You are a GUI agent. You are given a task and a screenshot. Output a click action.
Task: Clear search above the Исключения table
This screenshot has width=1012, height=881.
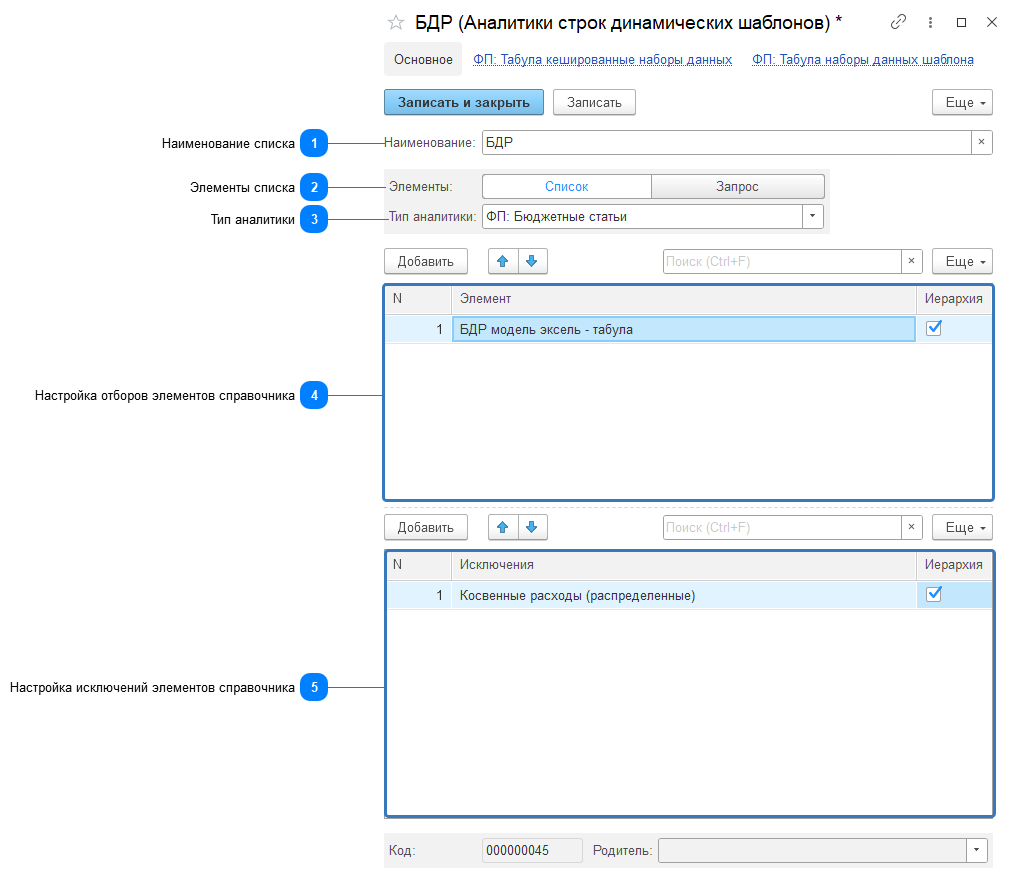911,527
